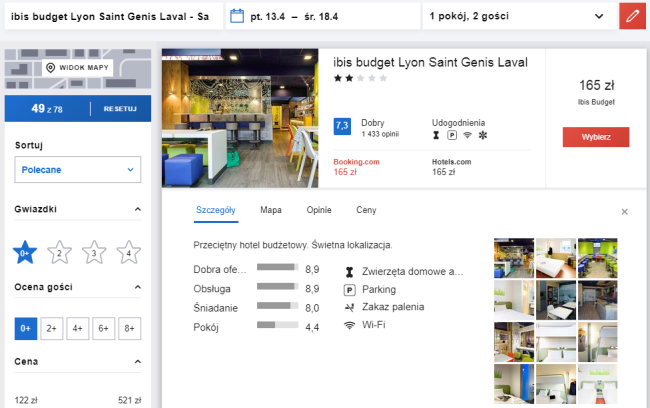Open the Polecane sort dropdown
The image size is (650, 408).
click(77, 170)
